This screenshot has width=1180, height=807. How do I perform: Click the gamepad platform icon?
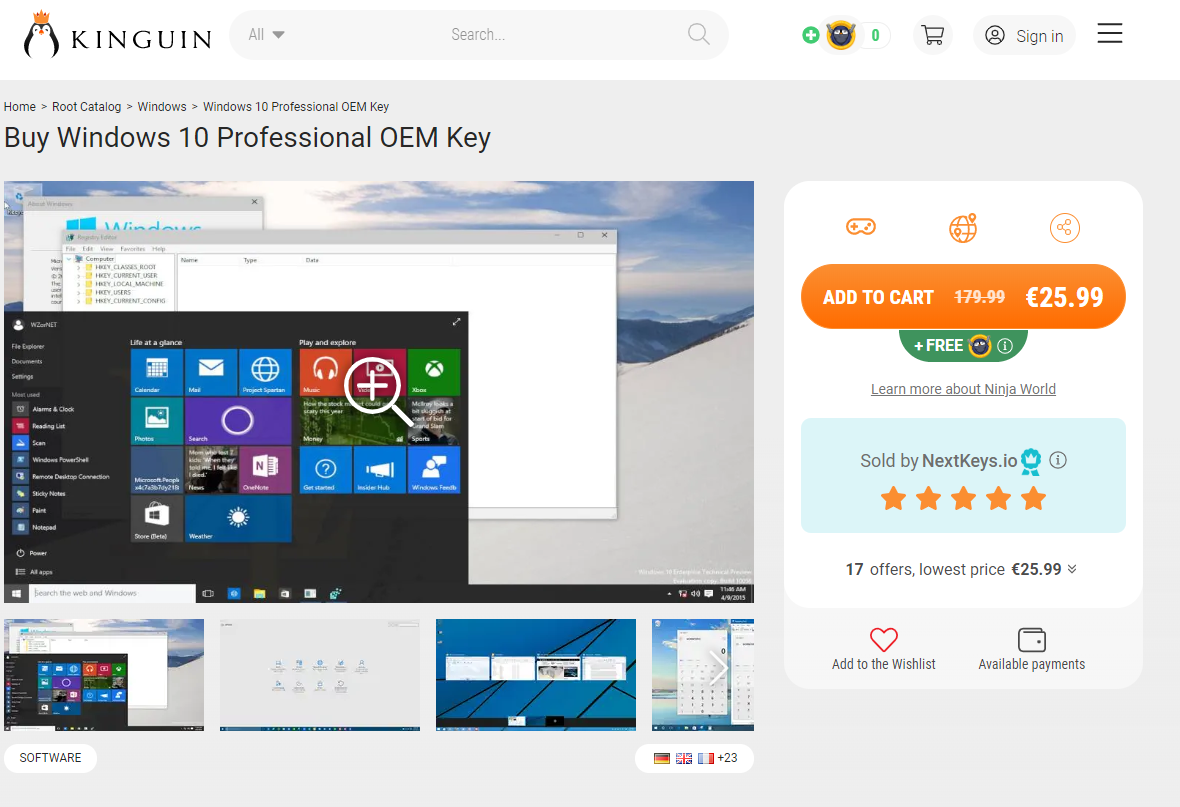point(860,227)
